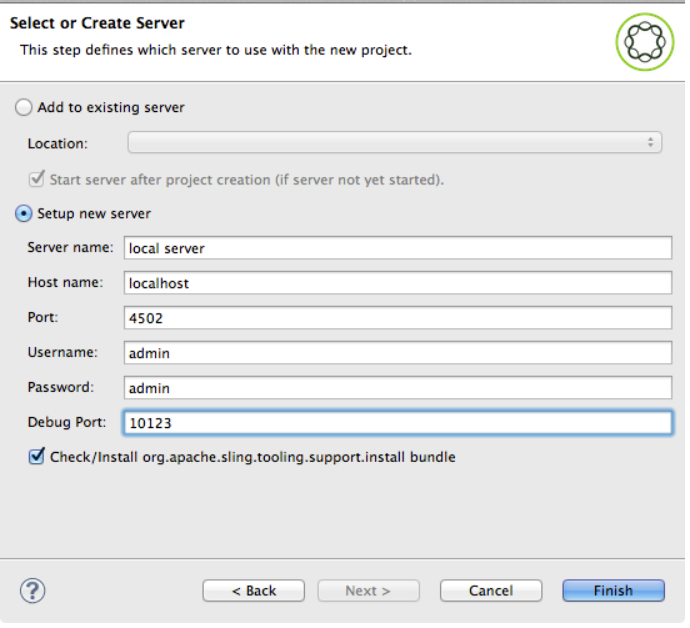Click the 'Select or Create Server' heading
This screenshot has width=690, height=628.
tap(97, 23)
